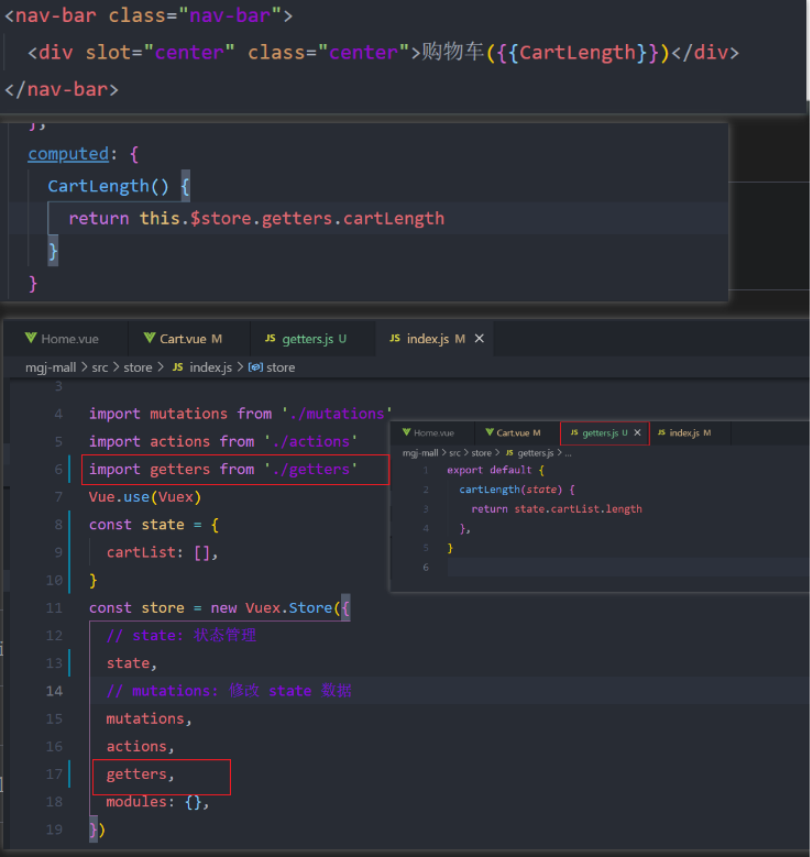Click cartLength(state) { in getters.js
810x857 pixels.
tap(517, 489)
